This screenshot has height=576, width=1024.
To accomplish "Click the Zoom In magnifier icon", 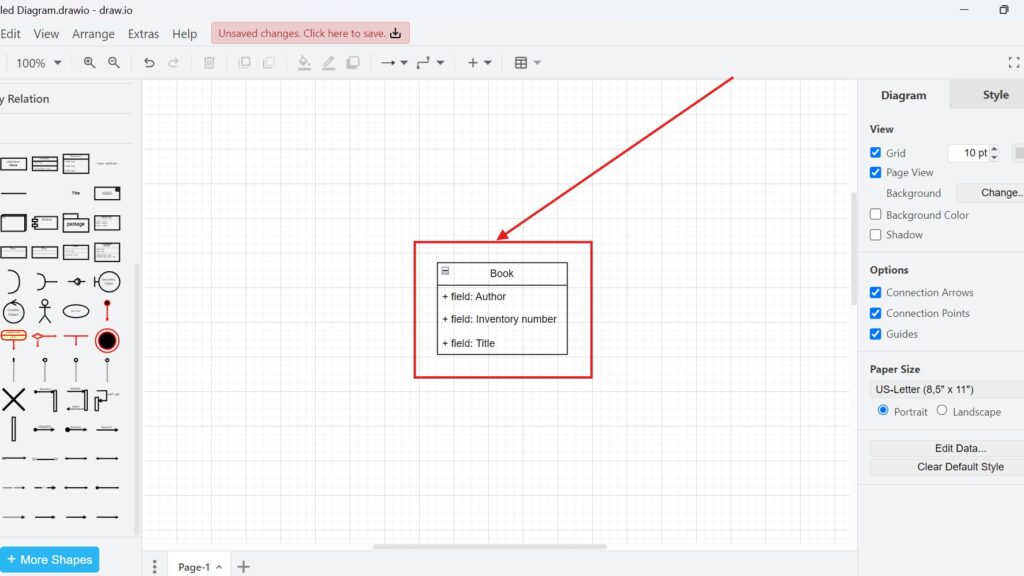I will [x=89, y=62].
